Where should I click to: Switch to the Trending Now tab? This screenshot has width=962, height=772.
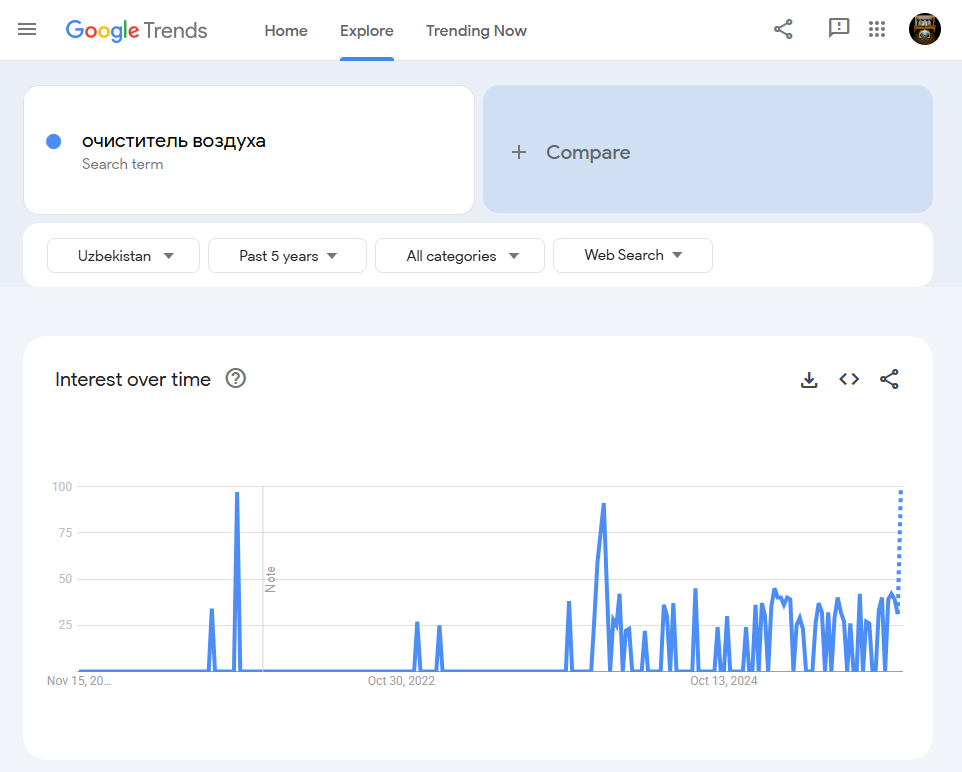(x=476, y=31)
